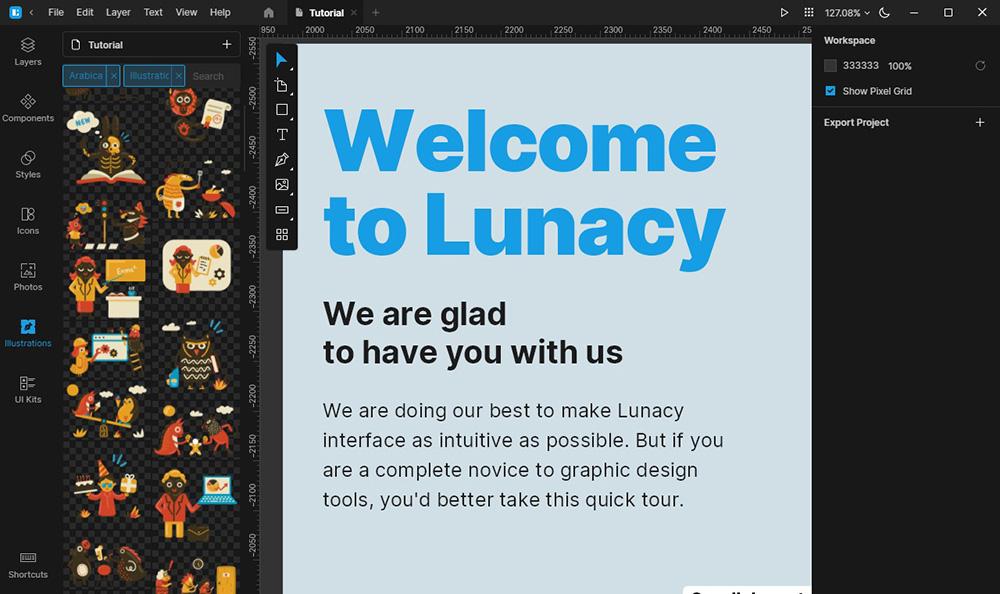The width and height of the screenshot is (1000, 594).
Task: Open the Photos panel
Action: click(x=27, y=277)
